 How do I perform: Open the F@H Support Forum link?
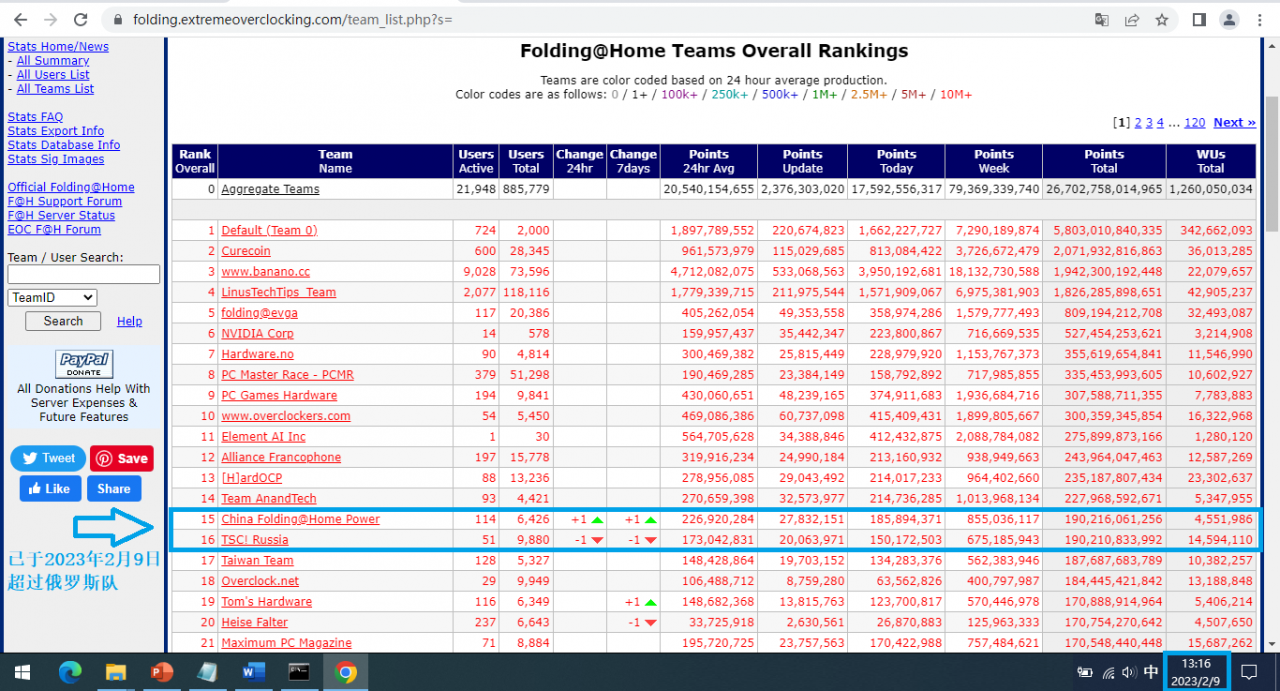point(65,200)
